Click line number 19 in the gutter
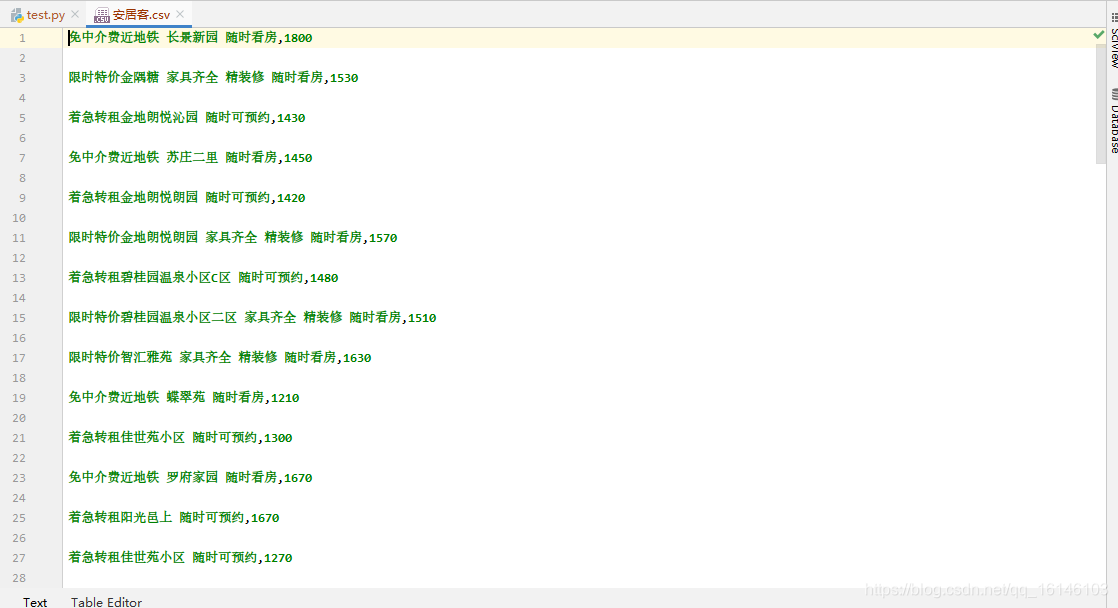 [19, 398]
